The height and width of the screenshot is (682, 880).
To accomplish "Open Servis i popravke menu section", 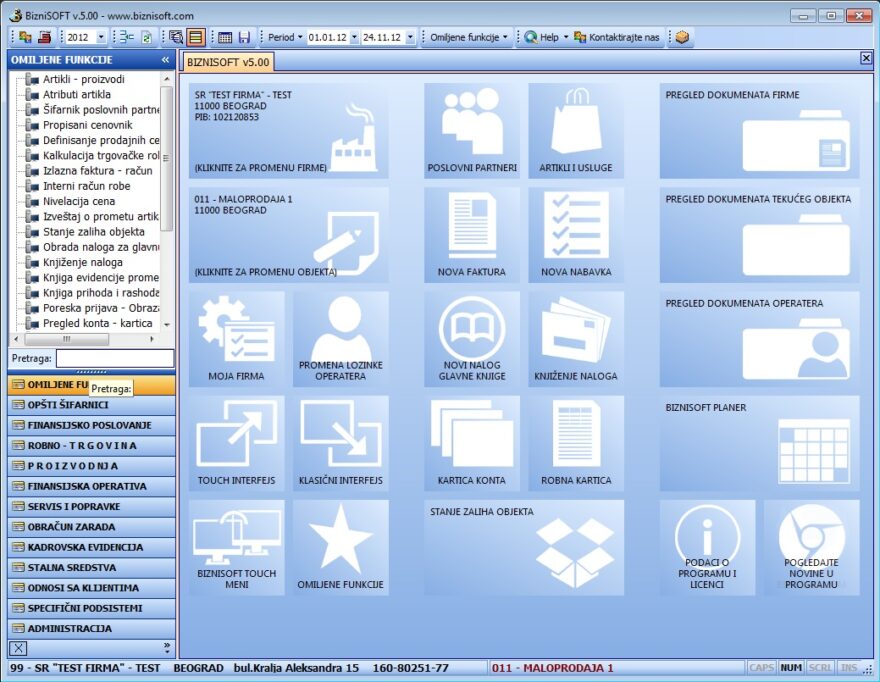I will click(91, 506).
